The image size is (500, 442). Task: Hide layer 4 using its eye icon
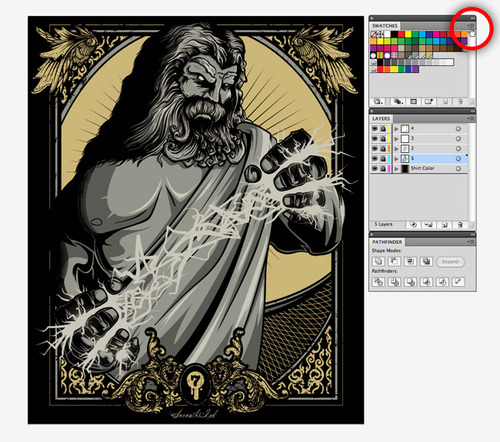375,128
